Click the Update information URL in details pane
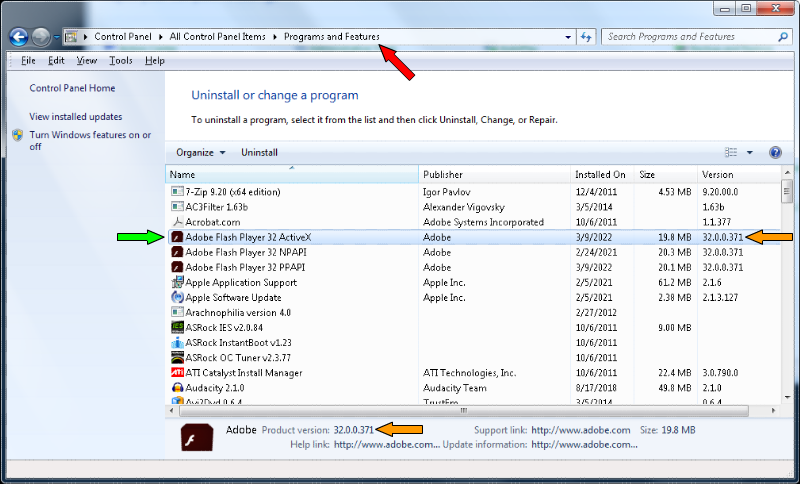 click(x=584, y=444)
